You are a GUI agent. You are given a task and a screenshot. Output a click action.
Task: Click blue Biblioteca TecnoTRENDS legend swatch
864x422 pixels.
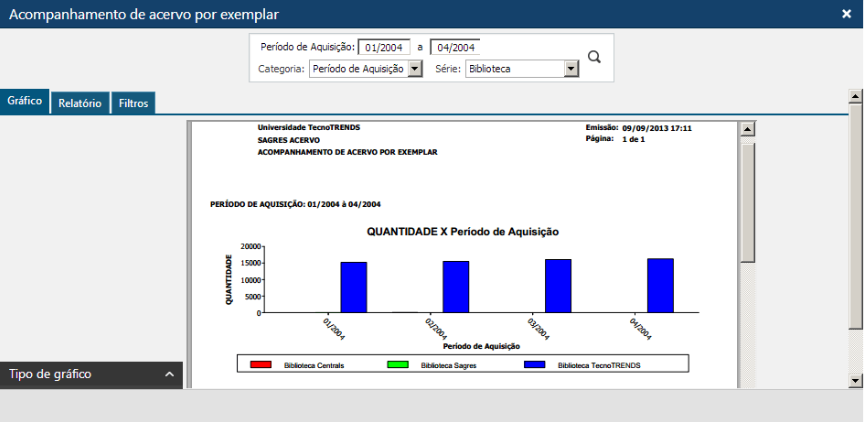coord(535,366)
